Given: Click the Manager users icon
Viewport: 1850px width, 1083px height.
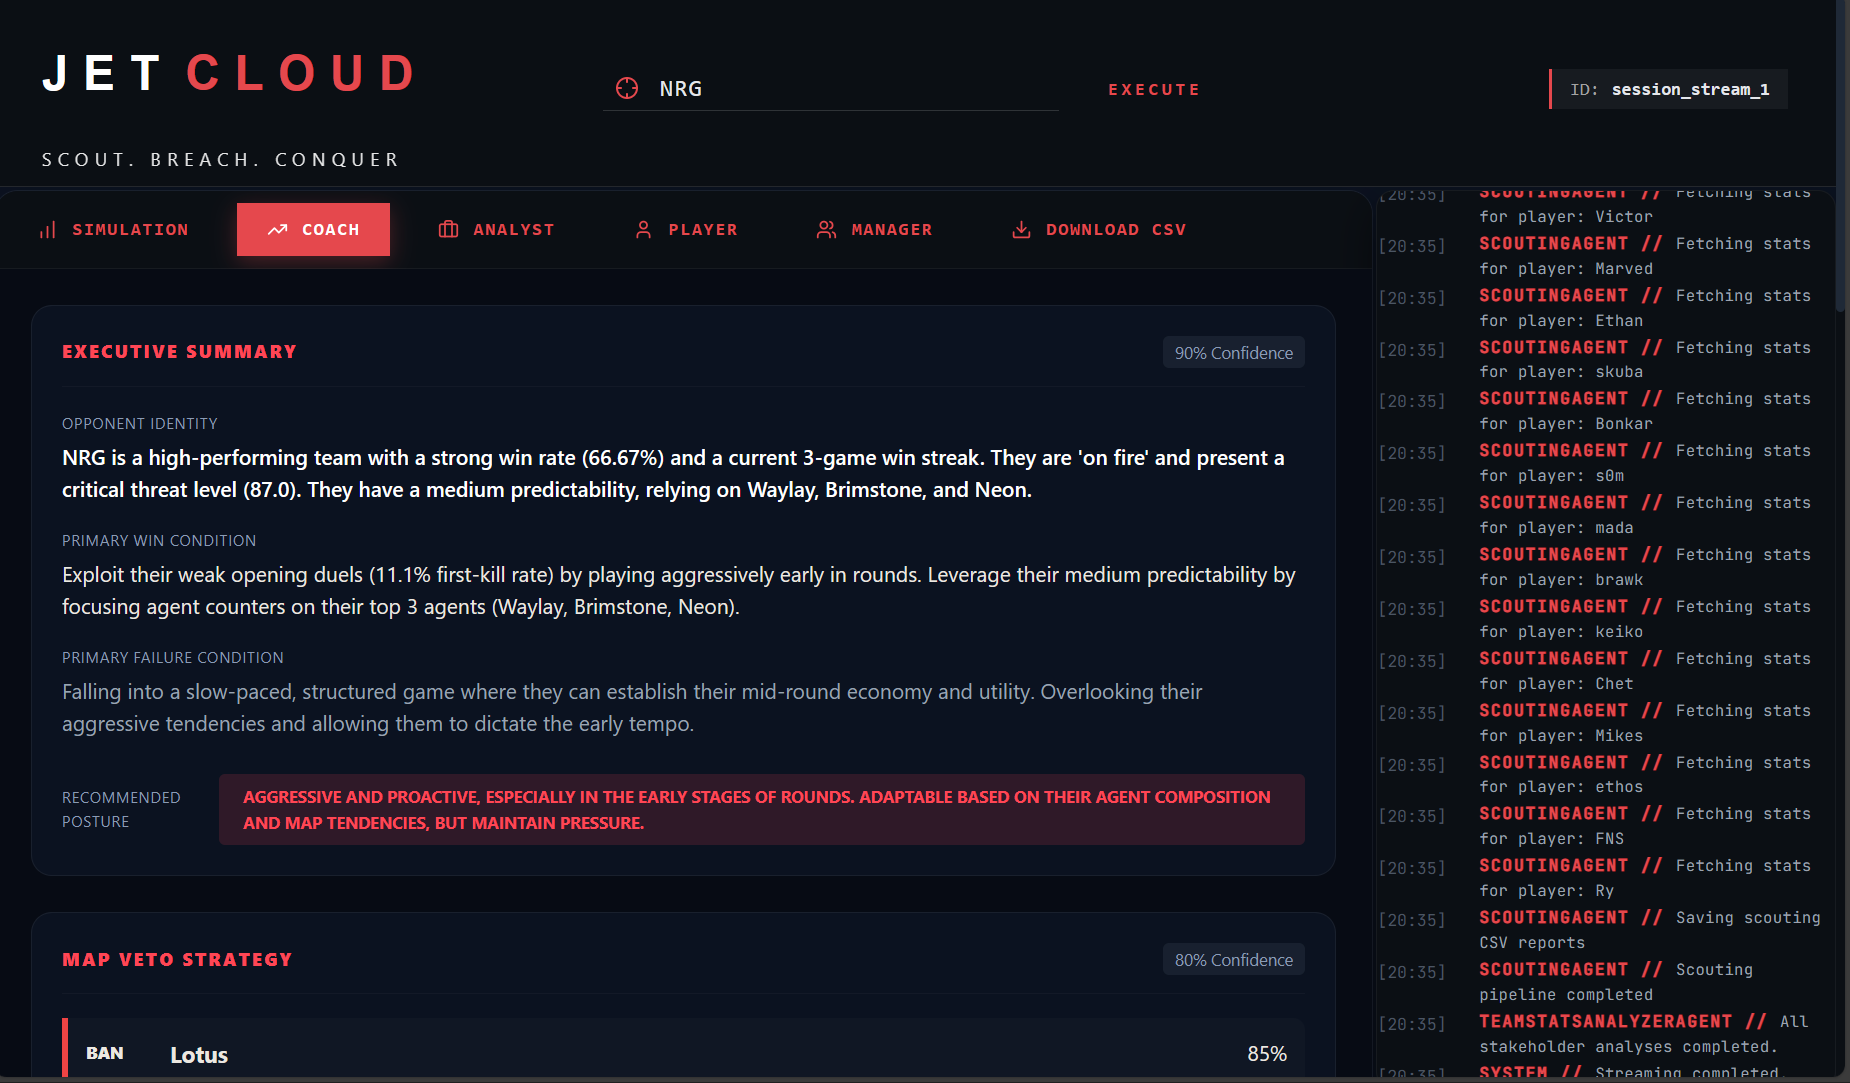Looking at the screenshot, I should [x=826, y=230].
